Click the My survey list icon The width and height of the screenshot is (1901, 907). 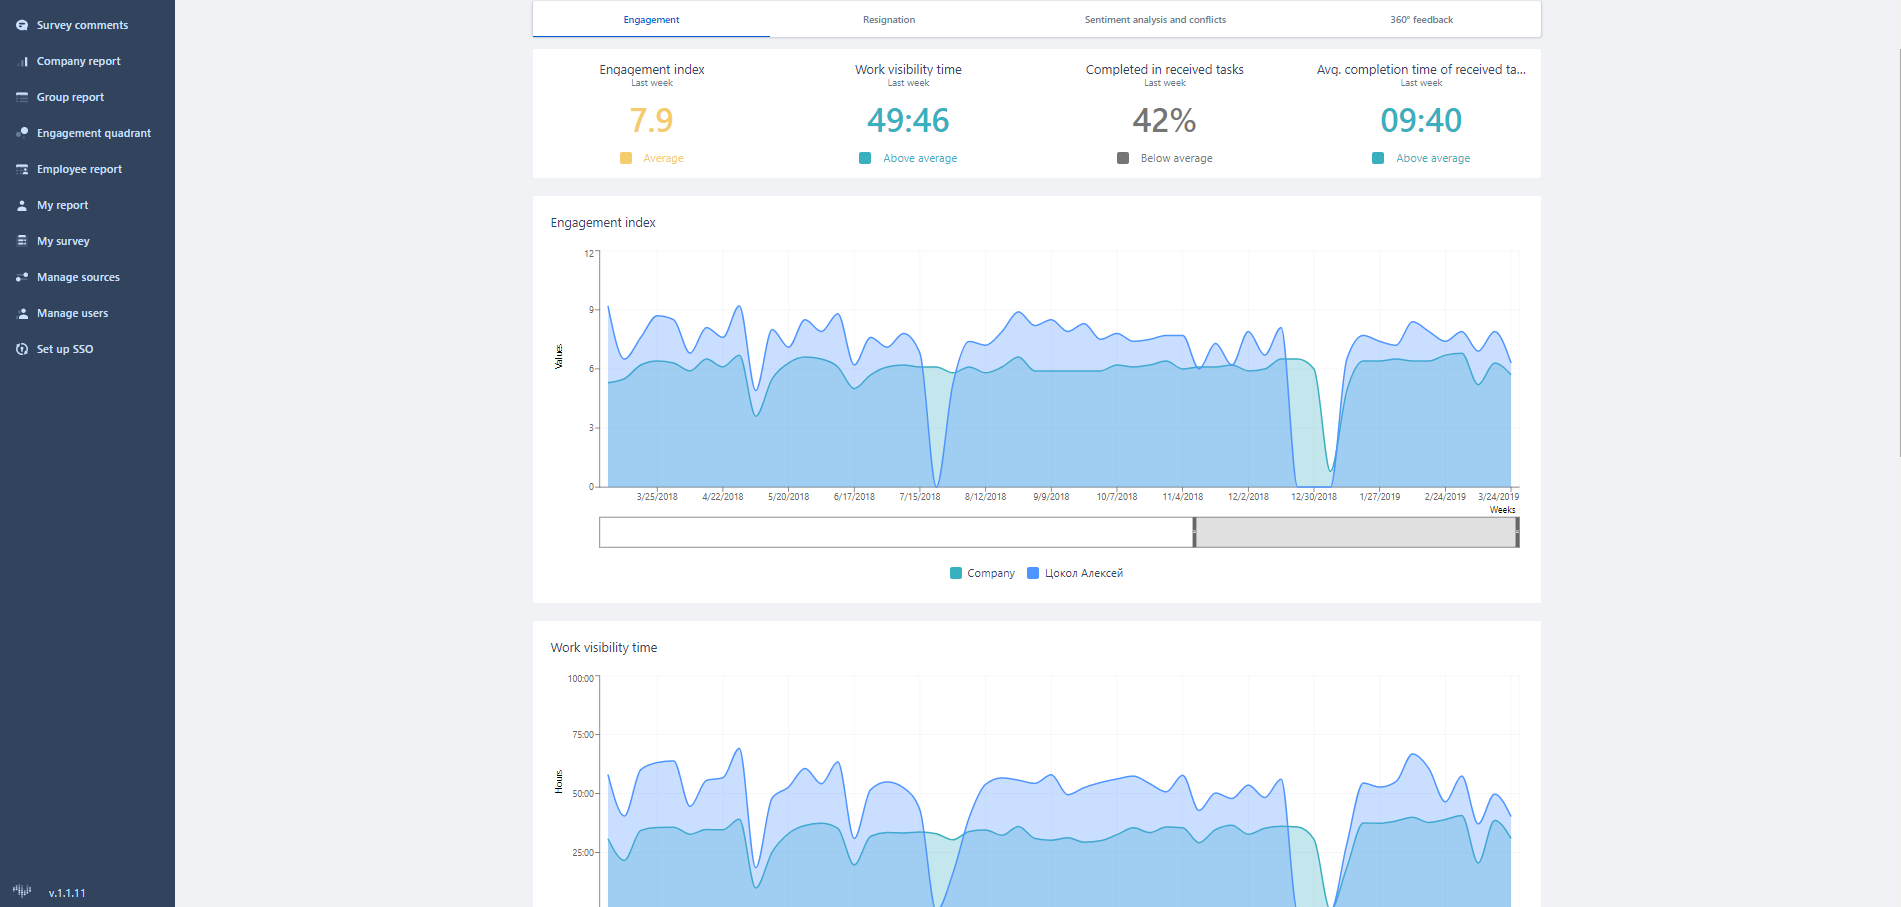pyautogui.click(x=22, y=241)
